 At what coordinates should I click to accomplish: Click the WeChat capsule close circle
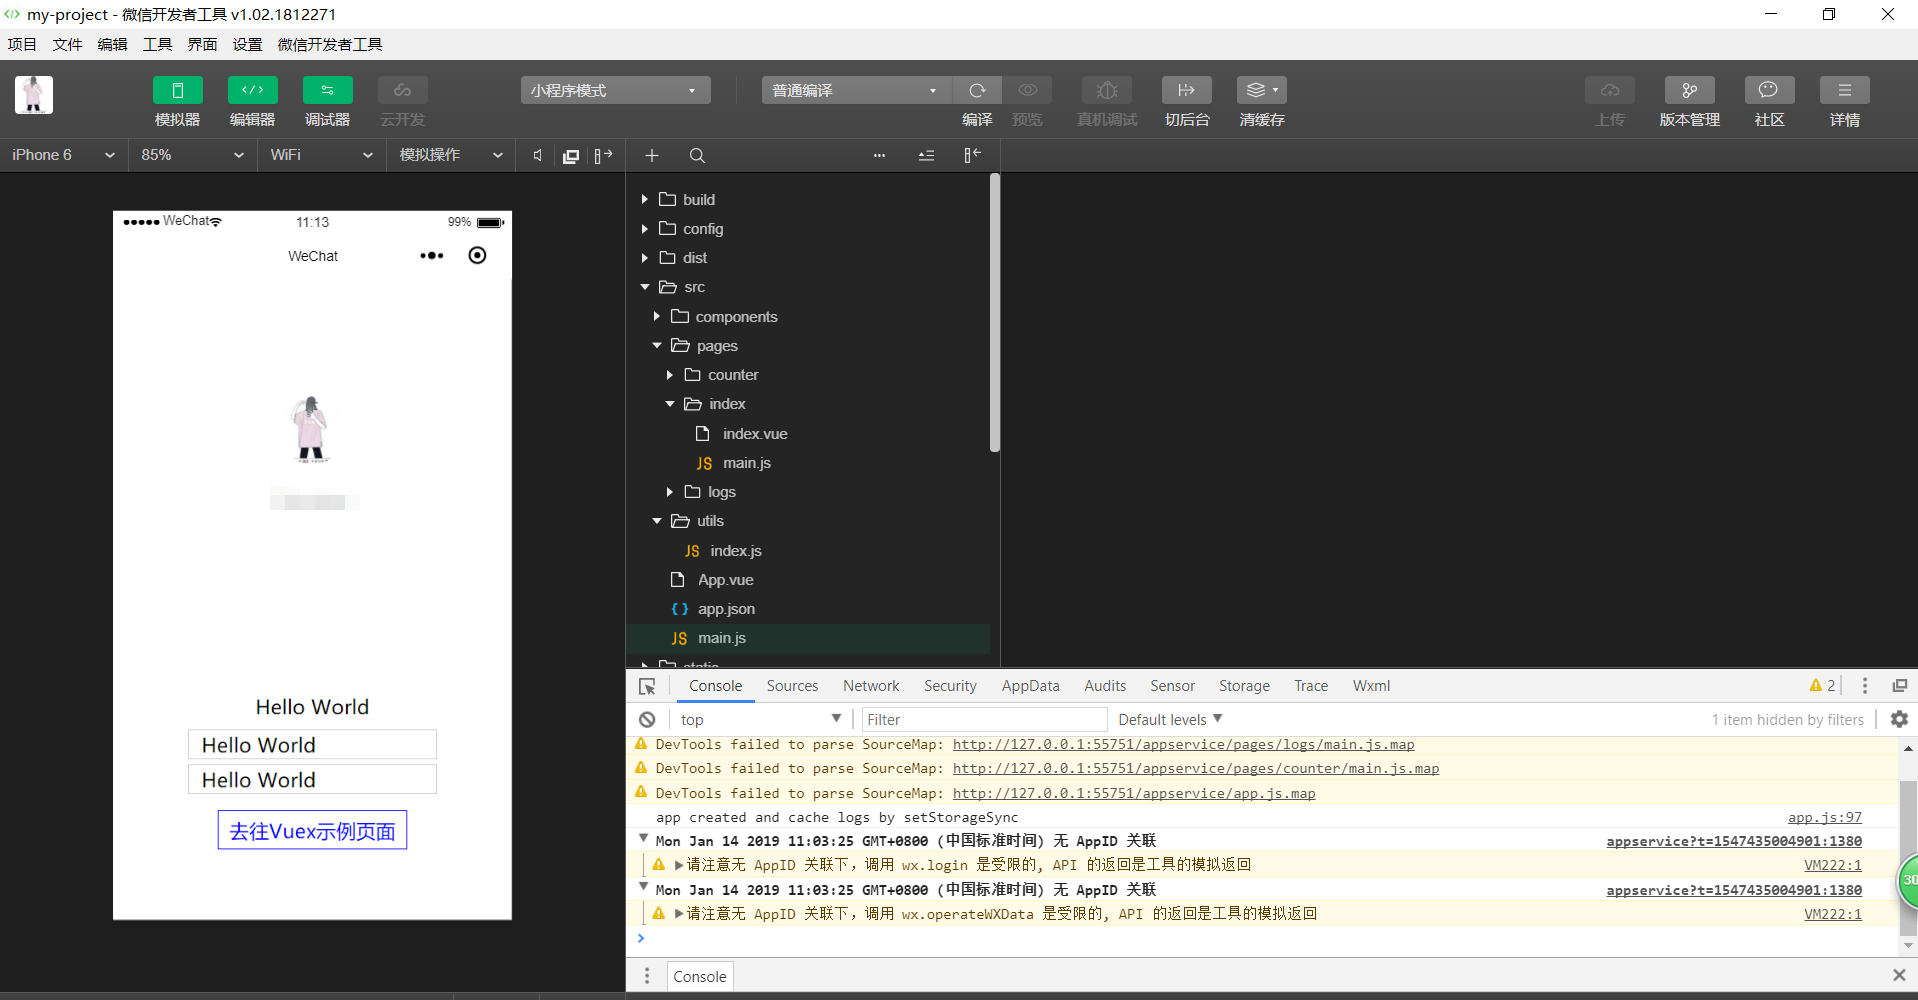(477, 255)
